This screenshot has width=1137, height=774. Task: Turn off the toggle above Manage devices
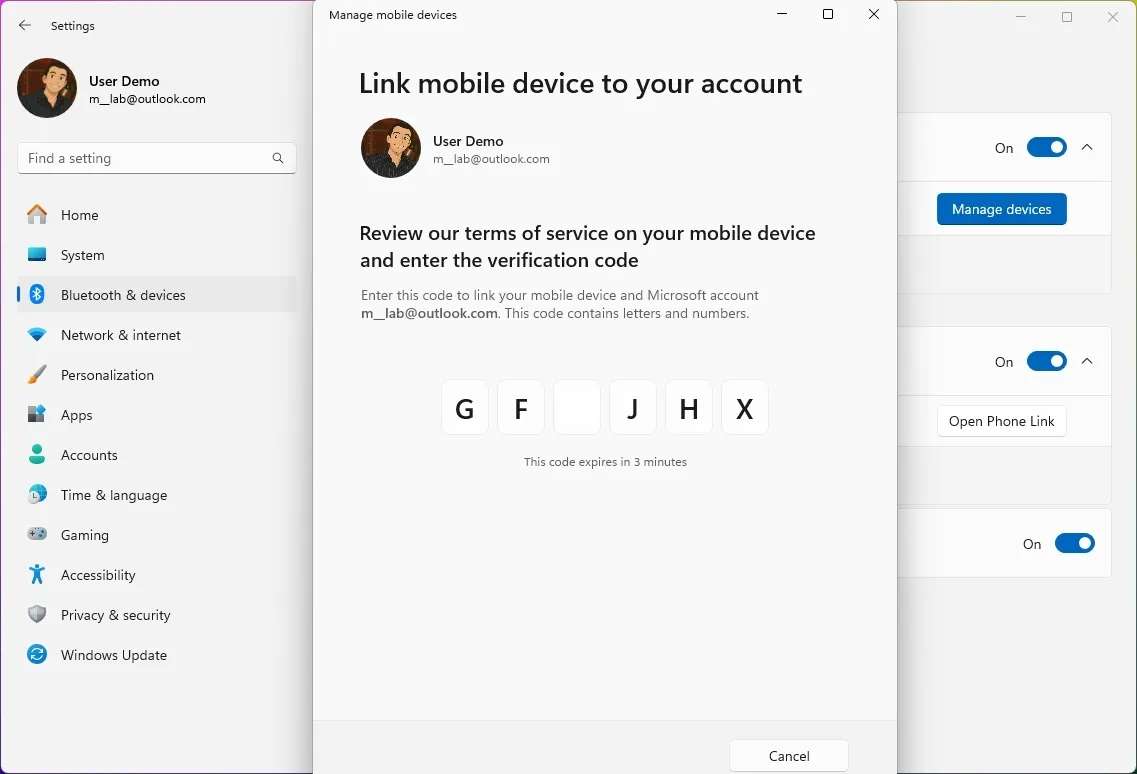tap(1046, 147)
